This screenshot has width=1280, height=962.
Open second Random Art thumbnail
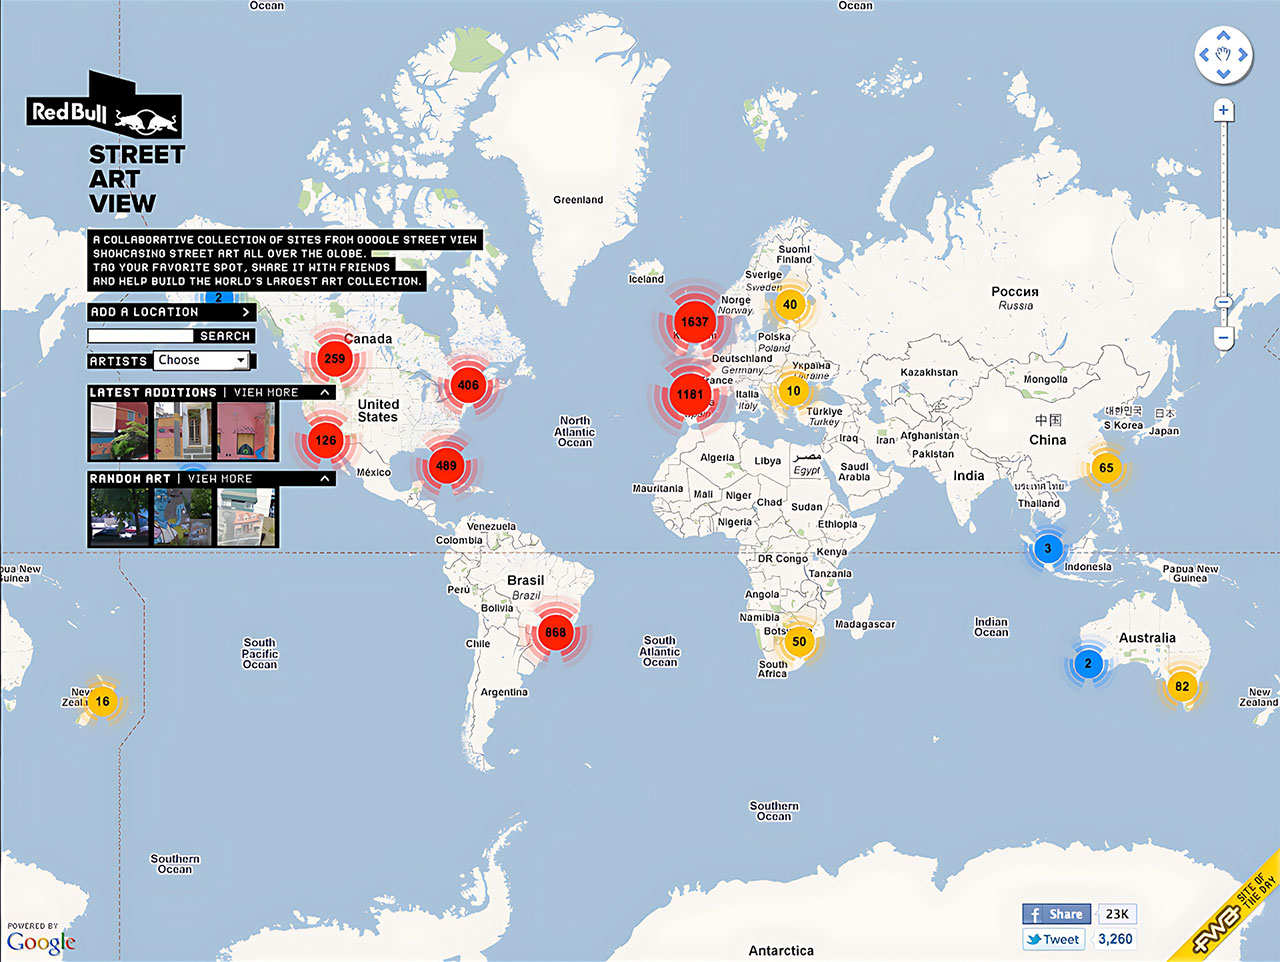(182, 516)
